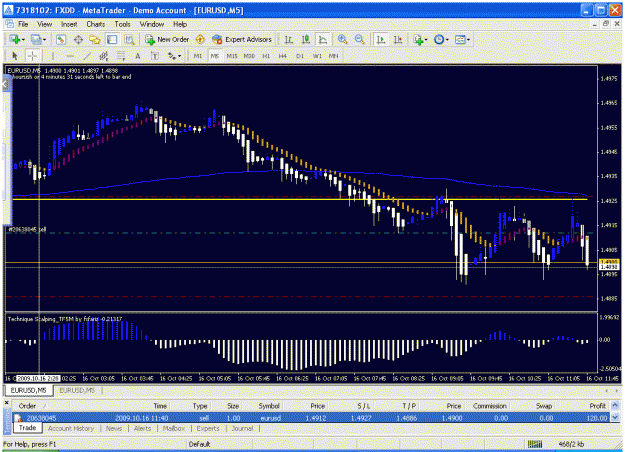Click the MetaEditor yellow diamond icon
This screenshot has width=625, height=452.
tap(200, 39)
